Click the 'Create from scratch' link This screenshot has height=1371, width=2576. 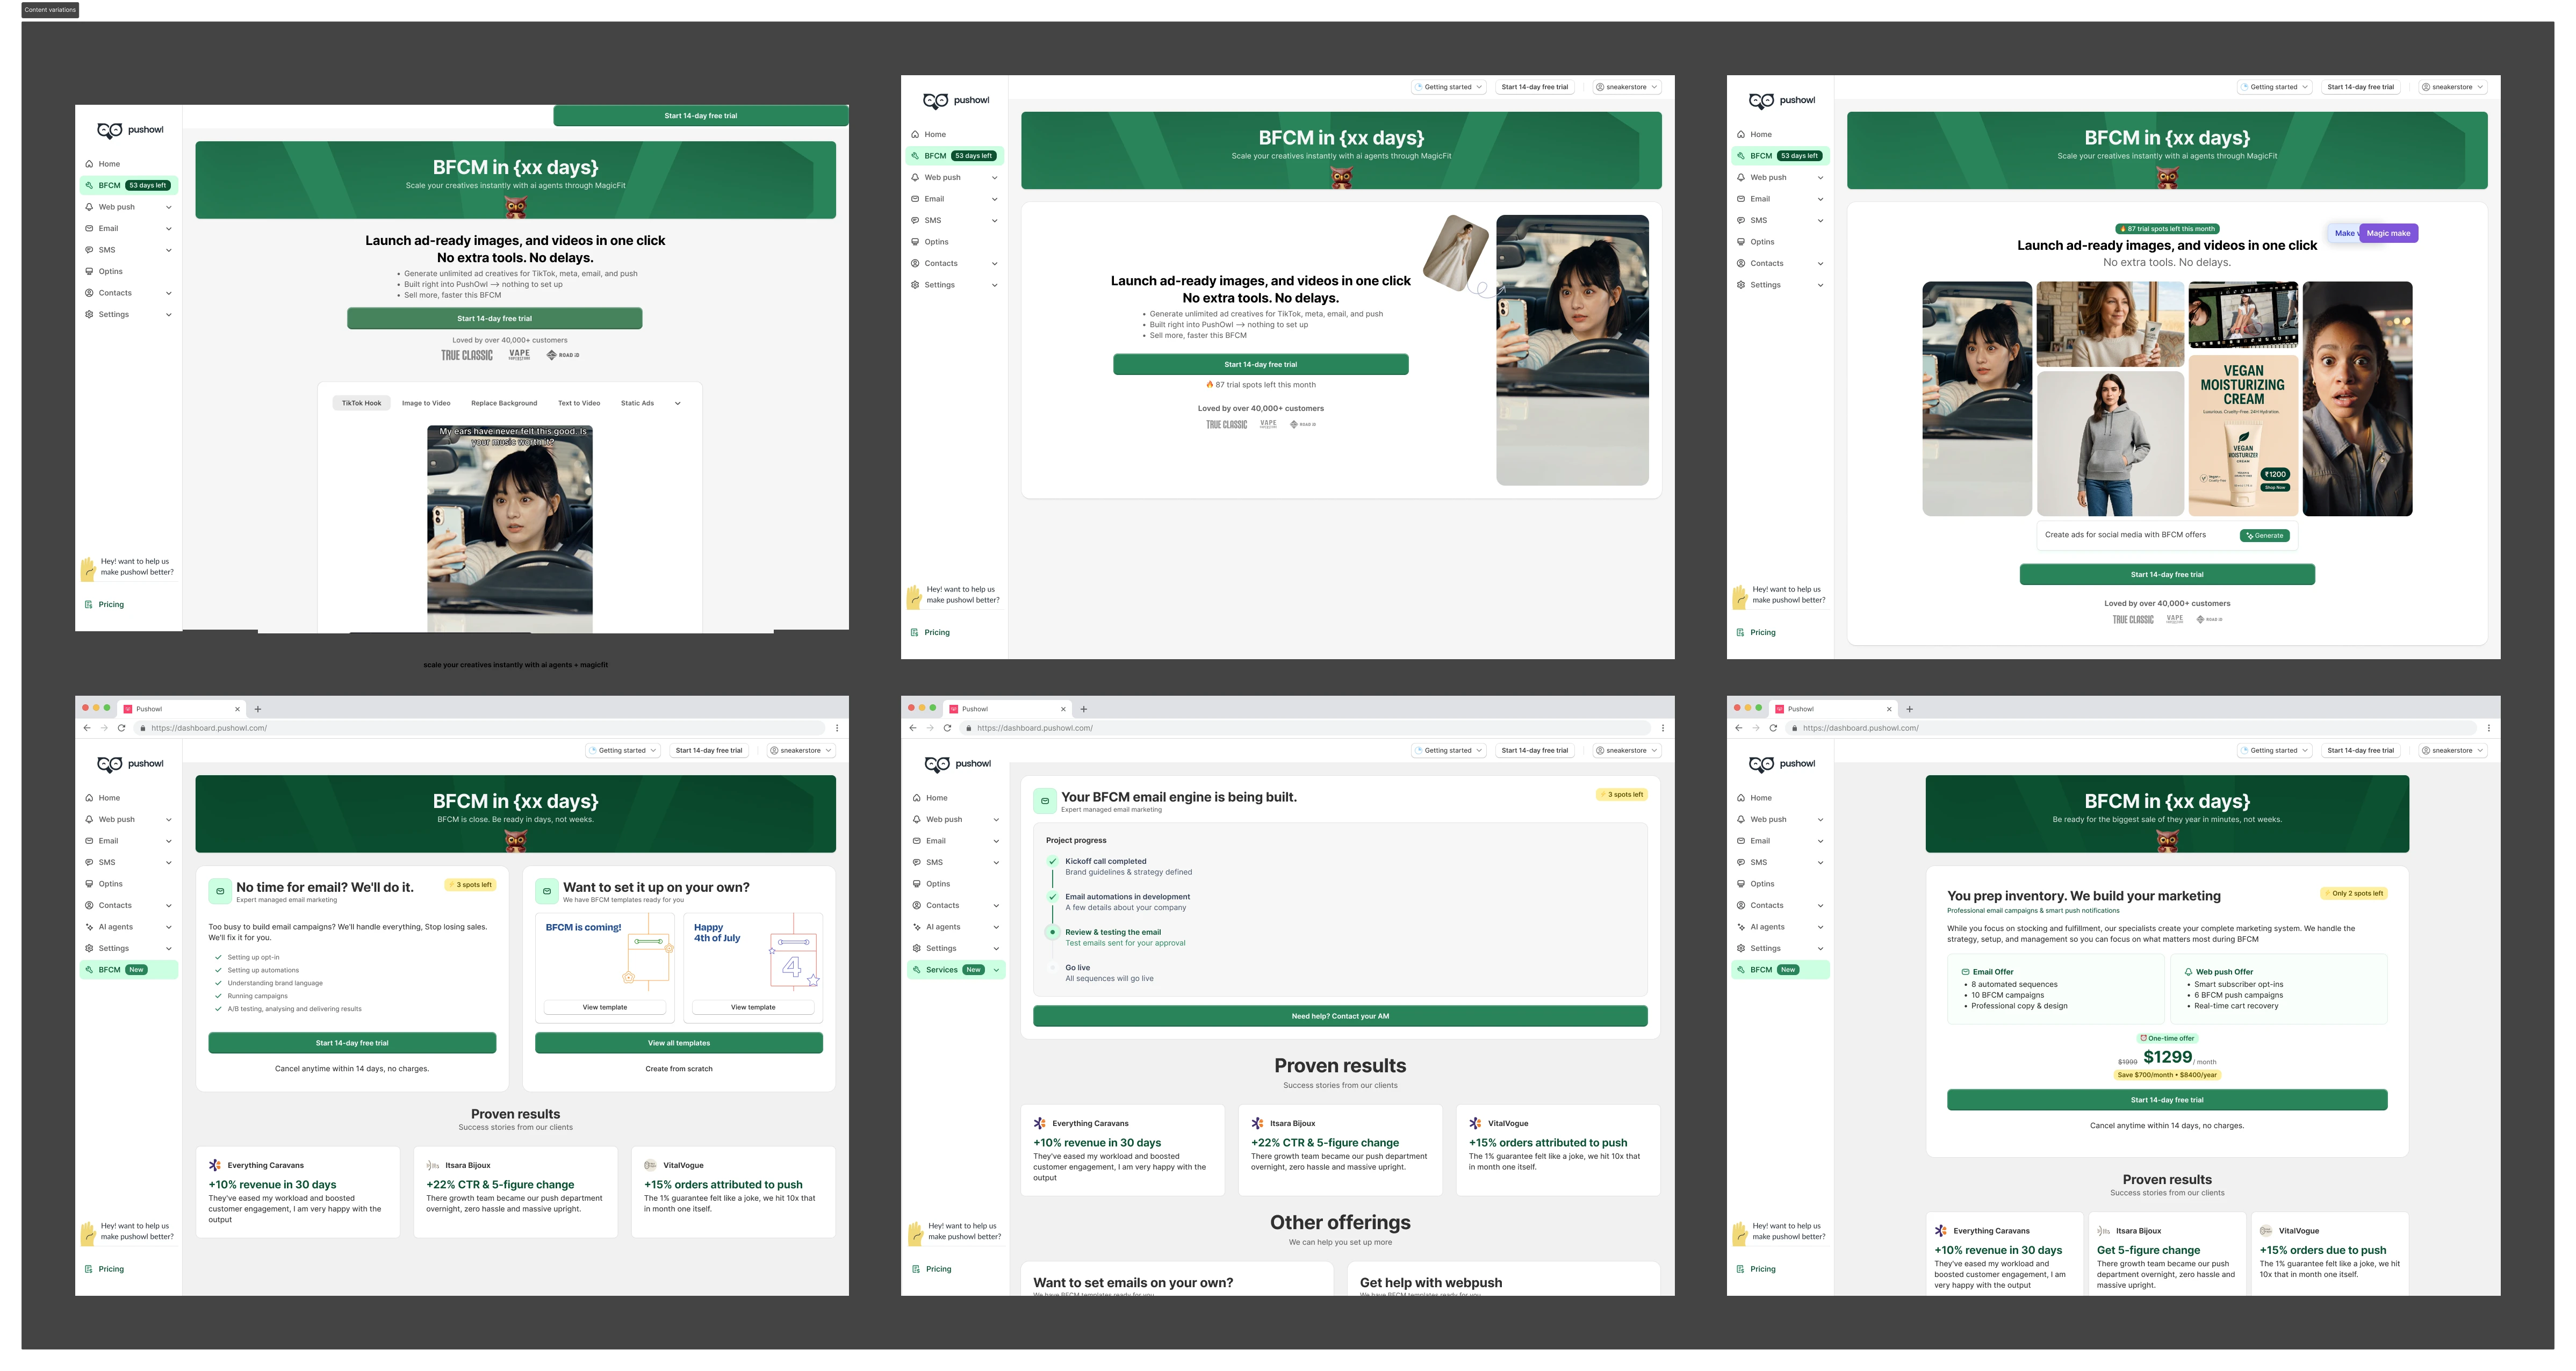pyautogui.click(x=679, y=1069)
